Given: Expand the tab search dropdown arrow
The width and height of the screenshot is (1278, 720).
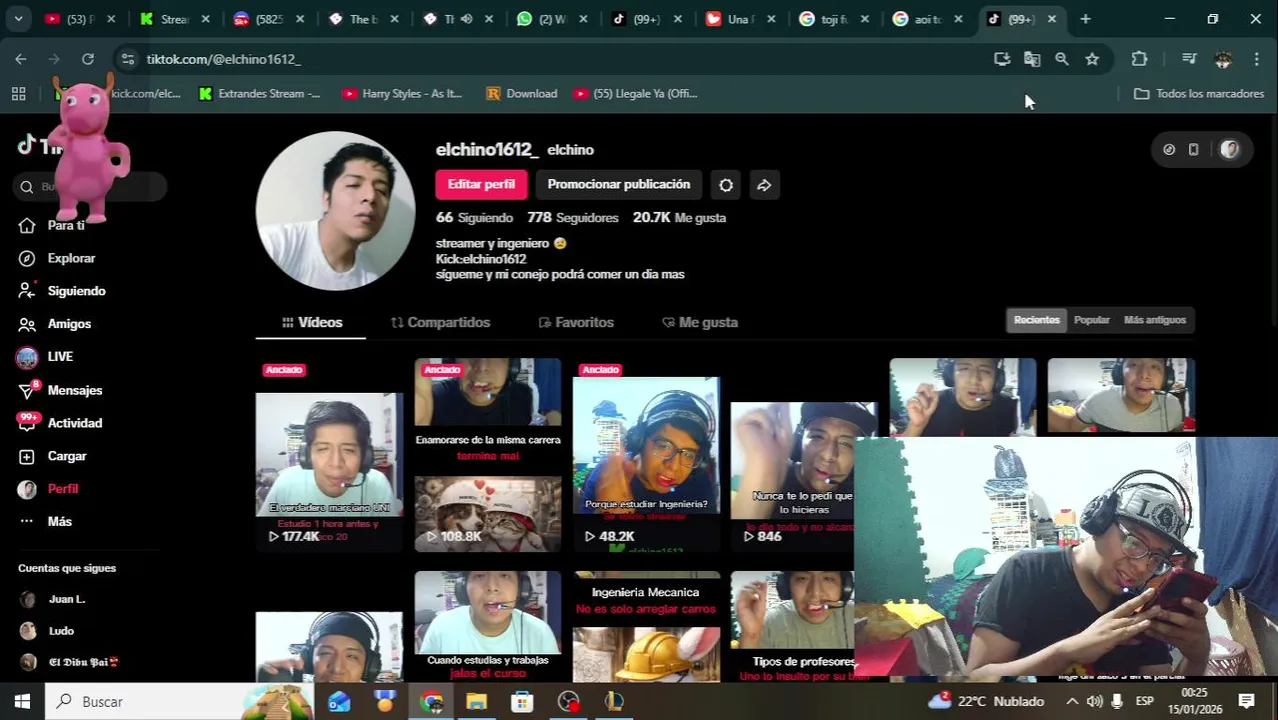Looking at the screenshot, I should 19,18.
